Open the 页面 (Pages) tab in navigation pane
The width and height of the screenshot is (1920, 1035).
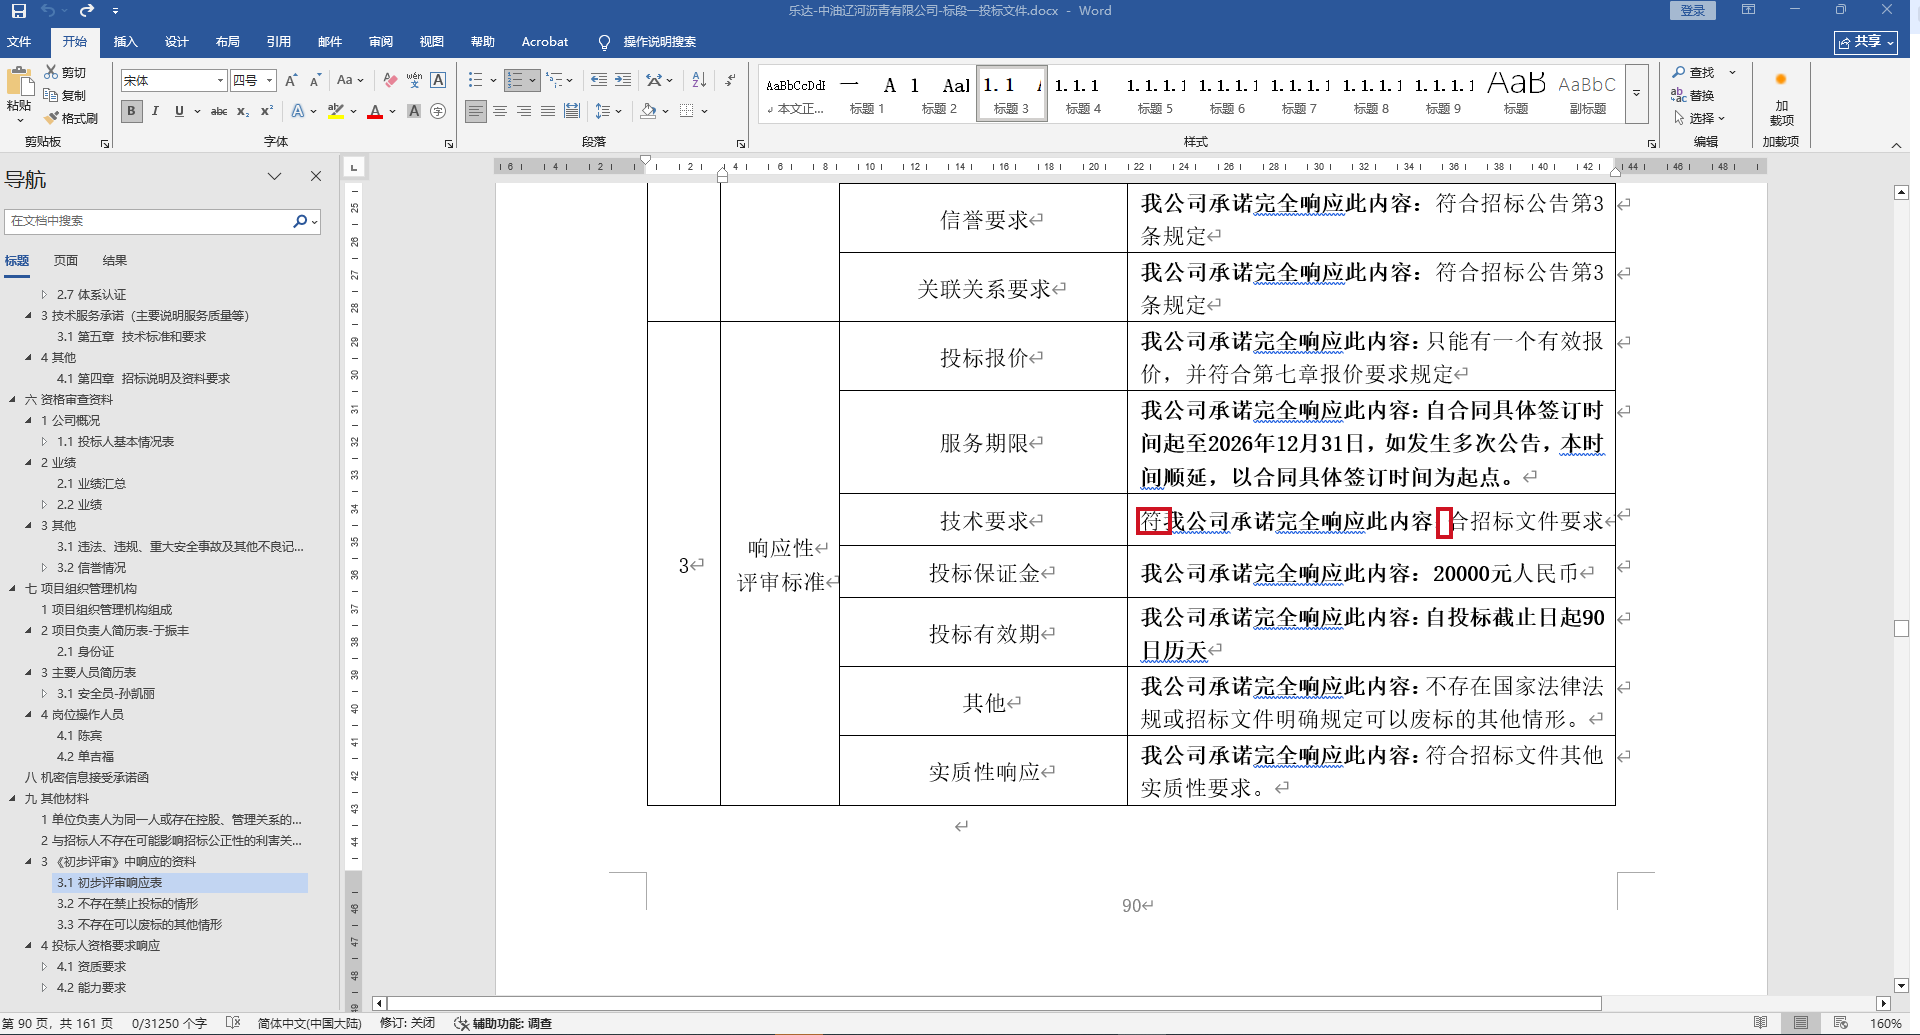pos(66,261)
